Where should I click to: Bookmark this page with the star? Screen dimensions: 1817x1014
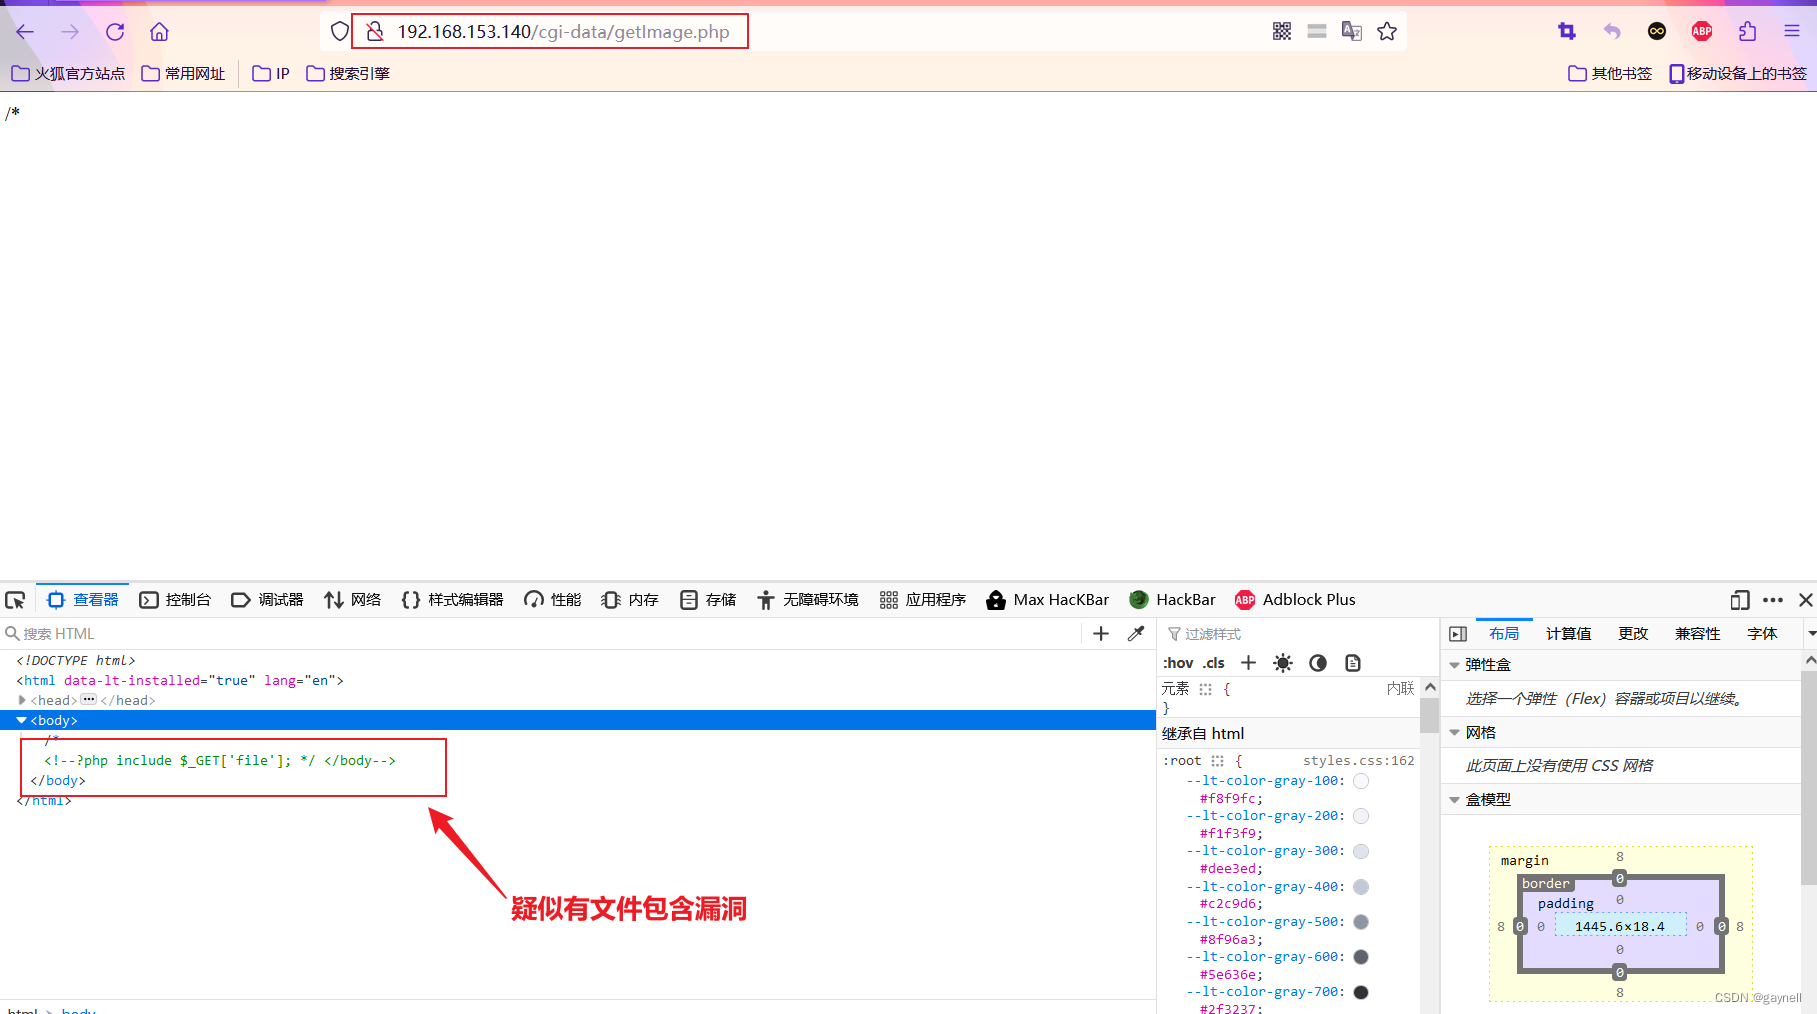tap(1387, 32)
